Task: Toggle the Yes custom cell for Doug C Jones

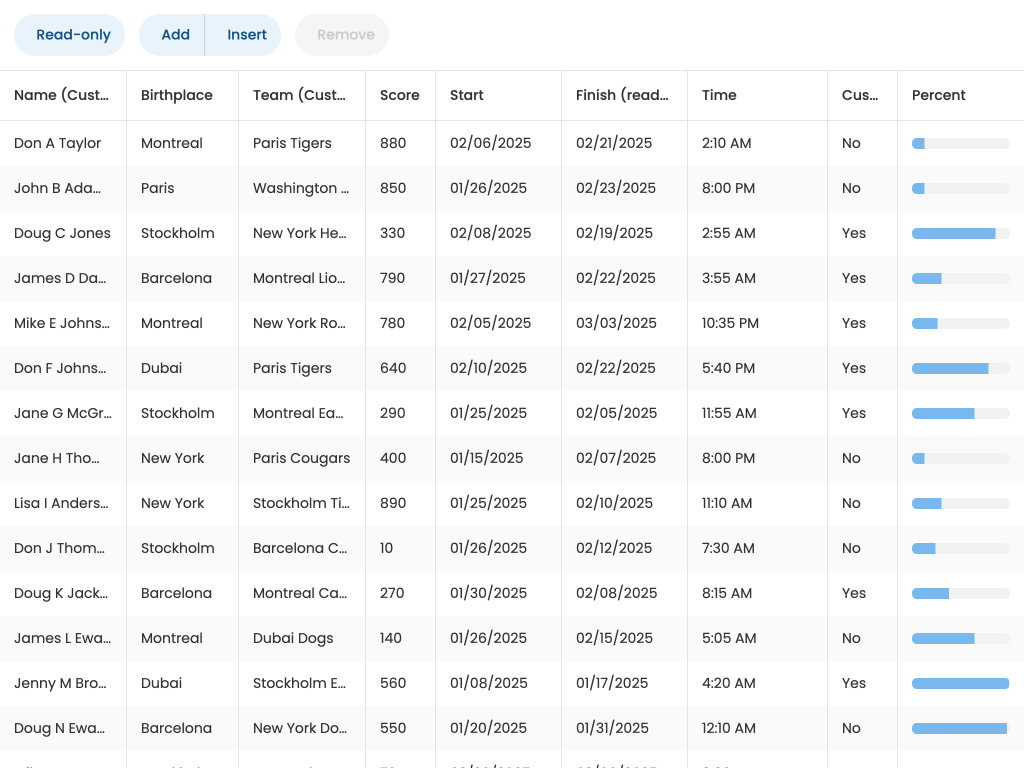Action: [x=854, y=233]
